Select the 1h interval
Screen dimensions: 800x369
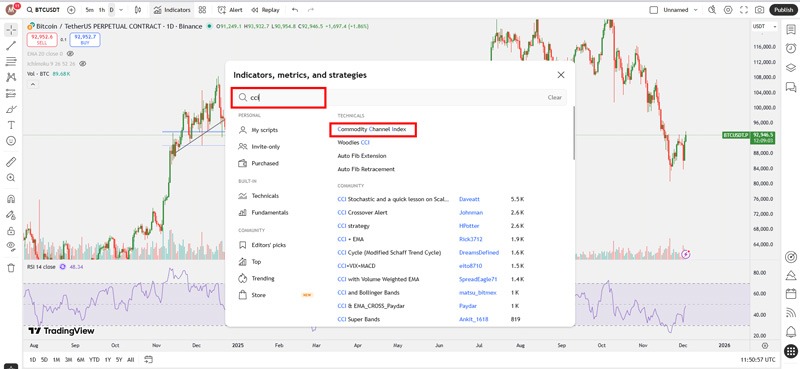pyautogui.click(x=102, y=10)
